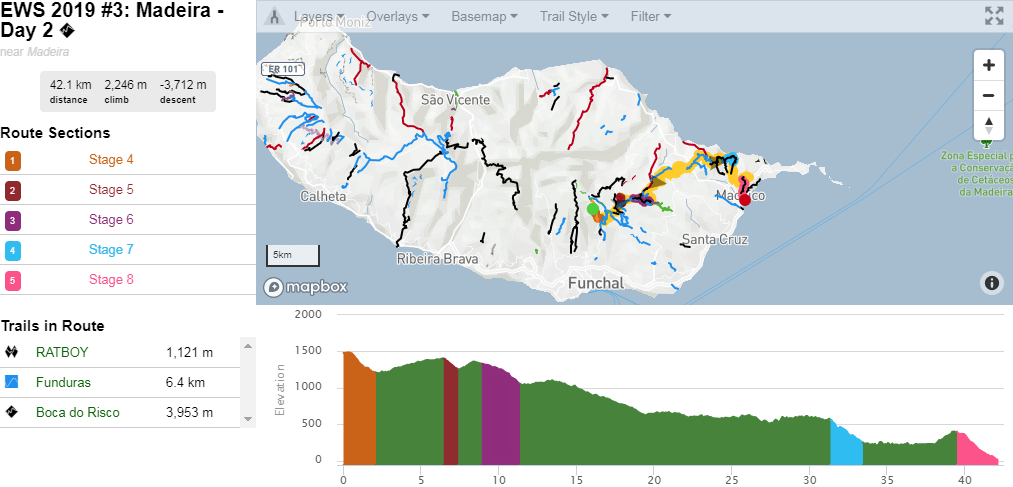
Task: Enter fullscreen map view
Action: click(x=993, y=16)
